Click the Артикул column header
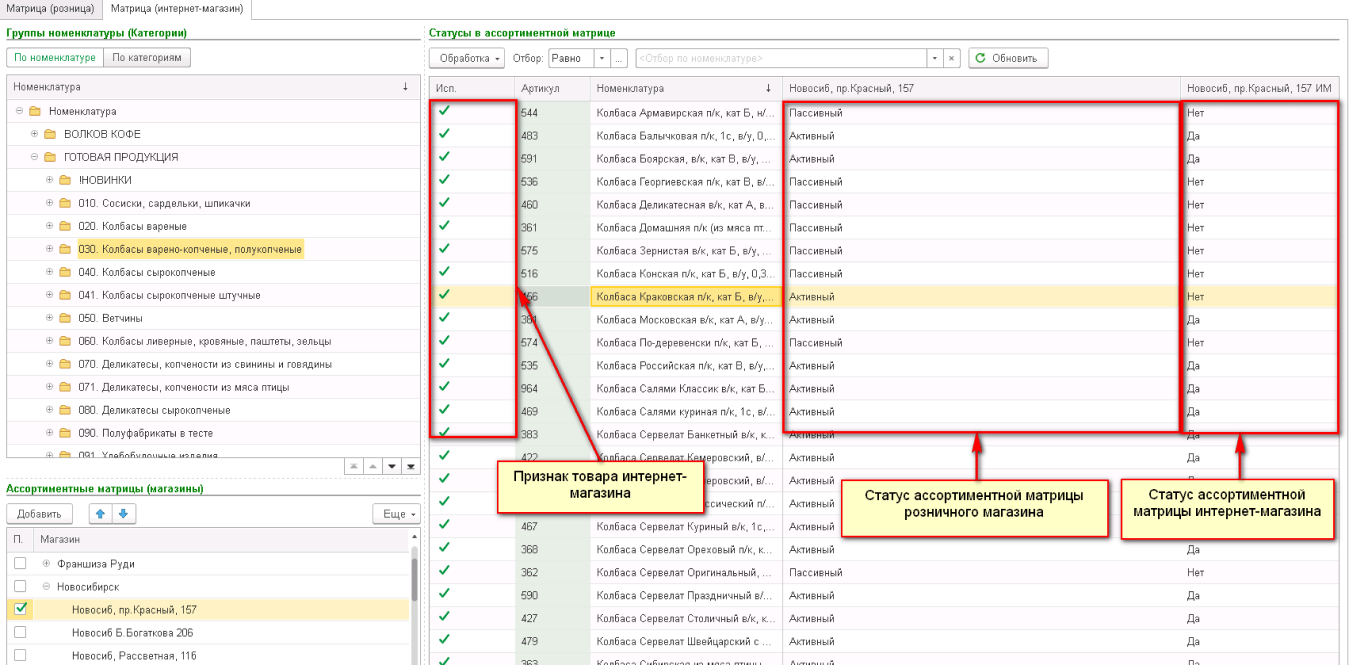 click(x=553, y=88)
